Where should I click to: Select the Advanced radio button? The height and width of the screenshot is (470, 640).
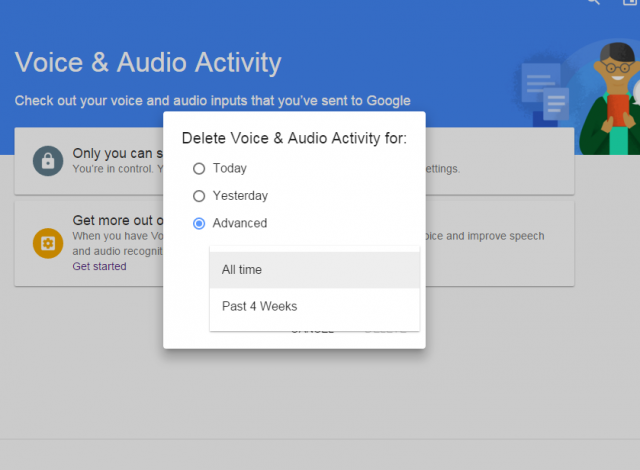[x=199, y=223]
